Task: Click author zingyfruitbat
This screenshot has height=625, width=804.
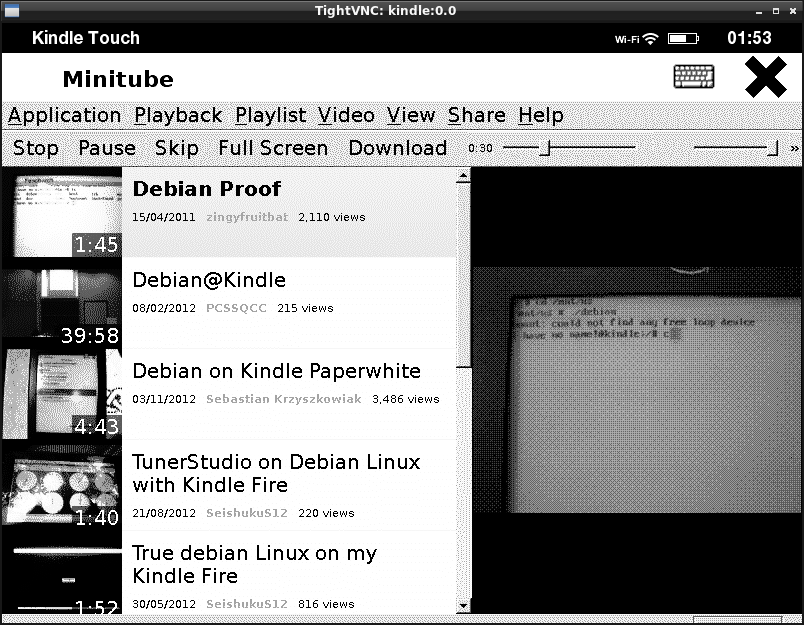Action: pyautogui.click(x=247, y=217)
